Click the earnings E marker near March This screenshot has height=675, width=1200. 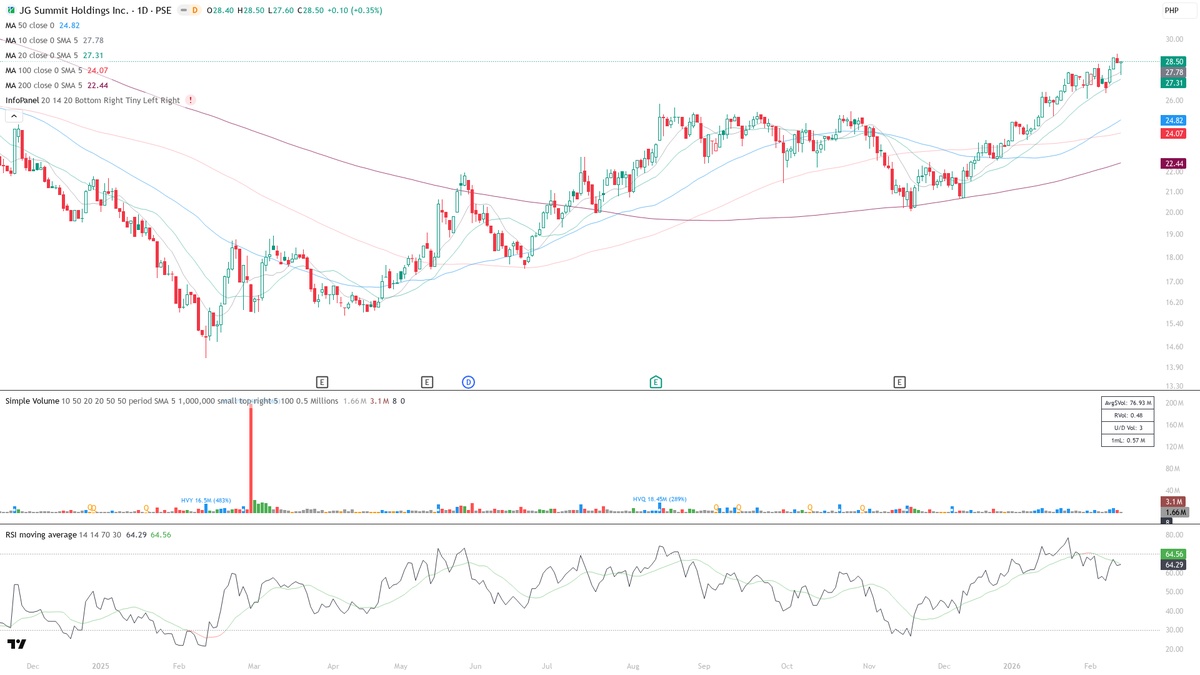pyautogui.click(x=322, y=382)
